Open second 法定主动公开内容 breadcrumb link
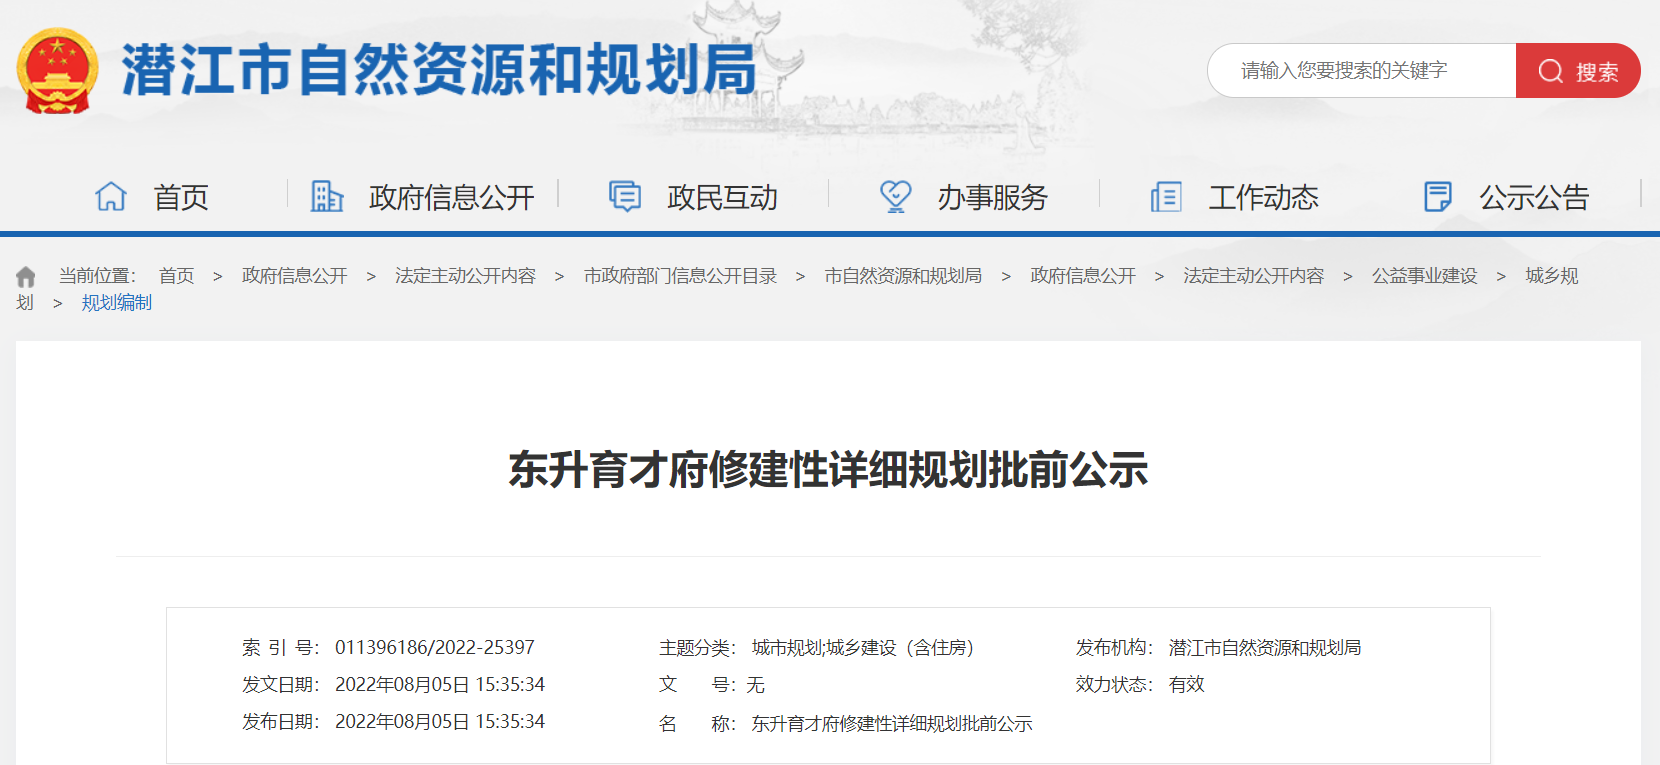Viewport: 1660px width, 765px height. point(1253,276)
